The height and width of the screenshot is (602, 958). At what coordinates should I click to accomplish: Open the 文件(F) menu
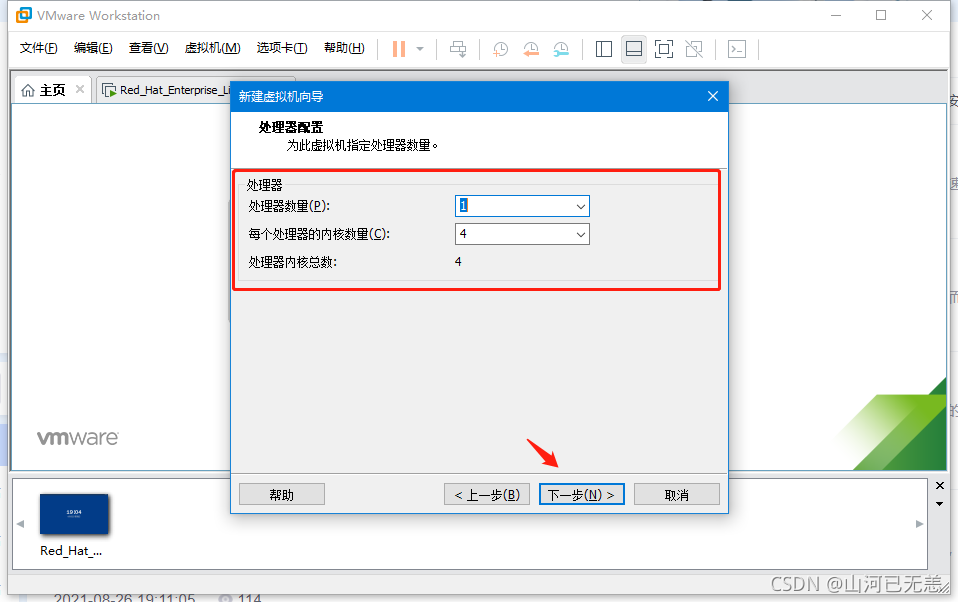(x=38, y=48)
